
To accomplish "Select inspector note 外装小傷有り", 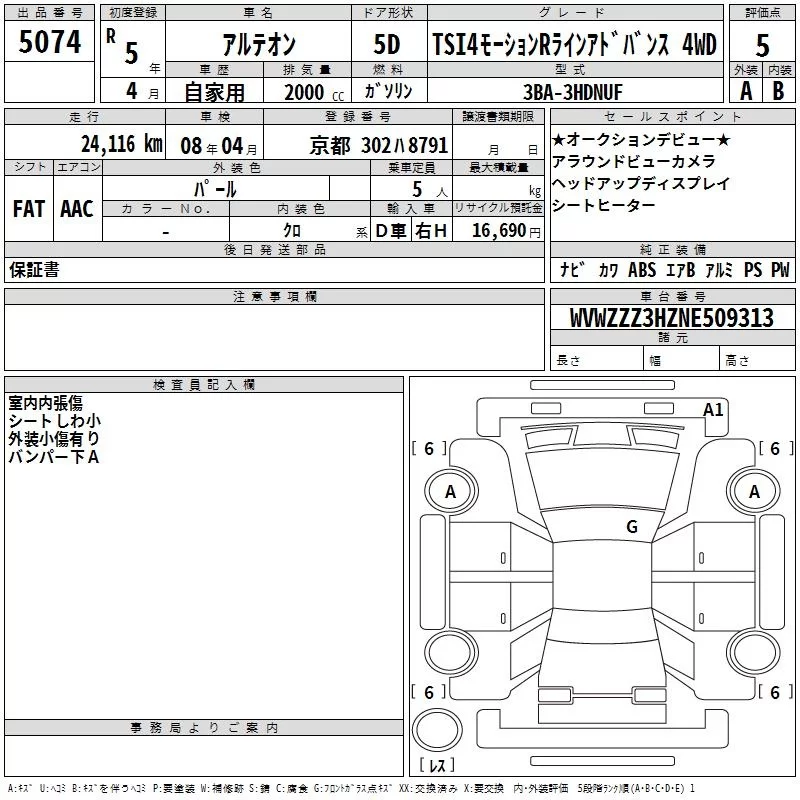I will [54, 439].
